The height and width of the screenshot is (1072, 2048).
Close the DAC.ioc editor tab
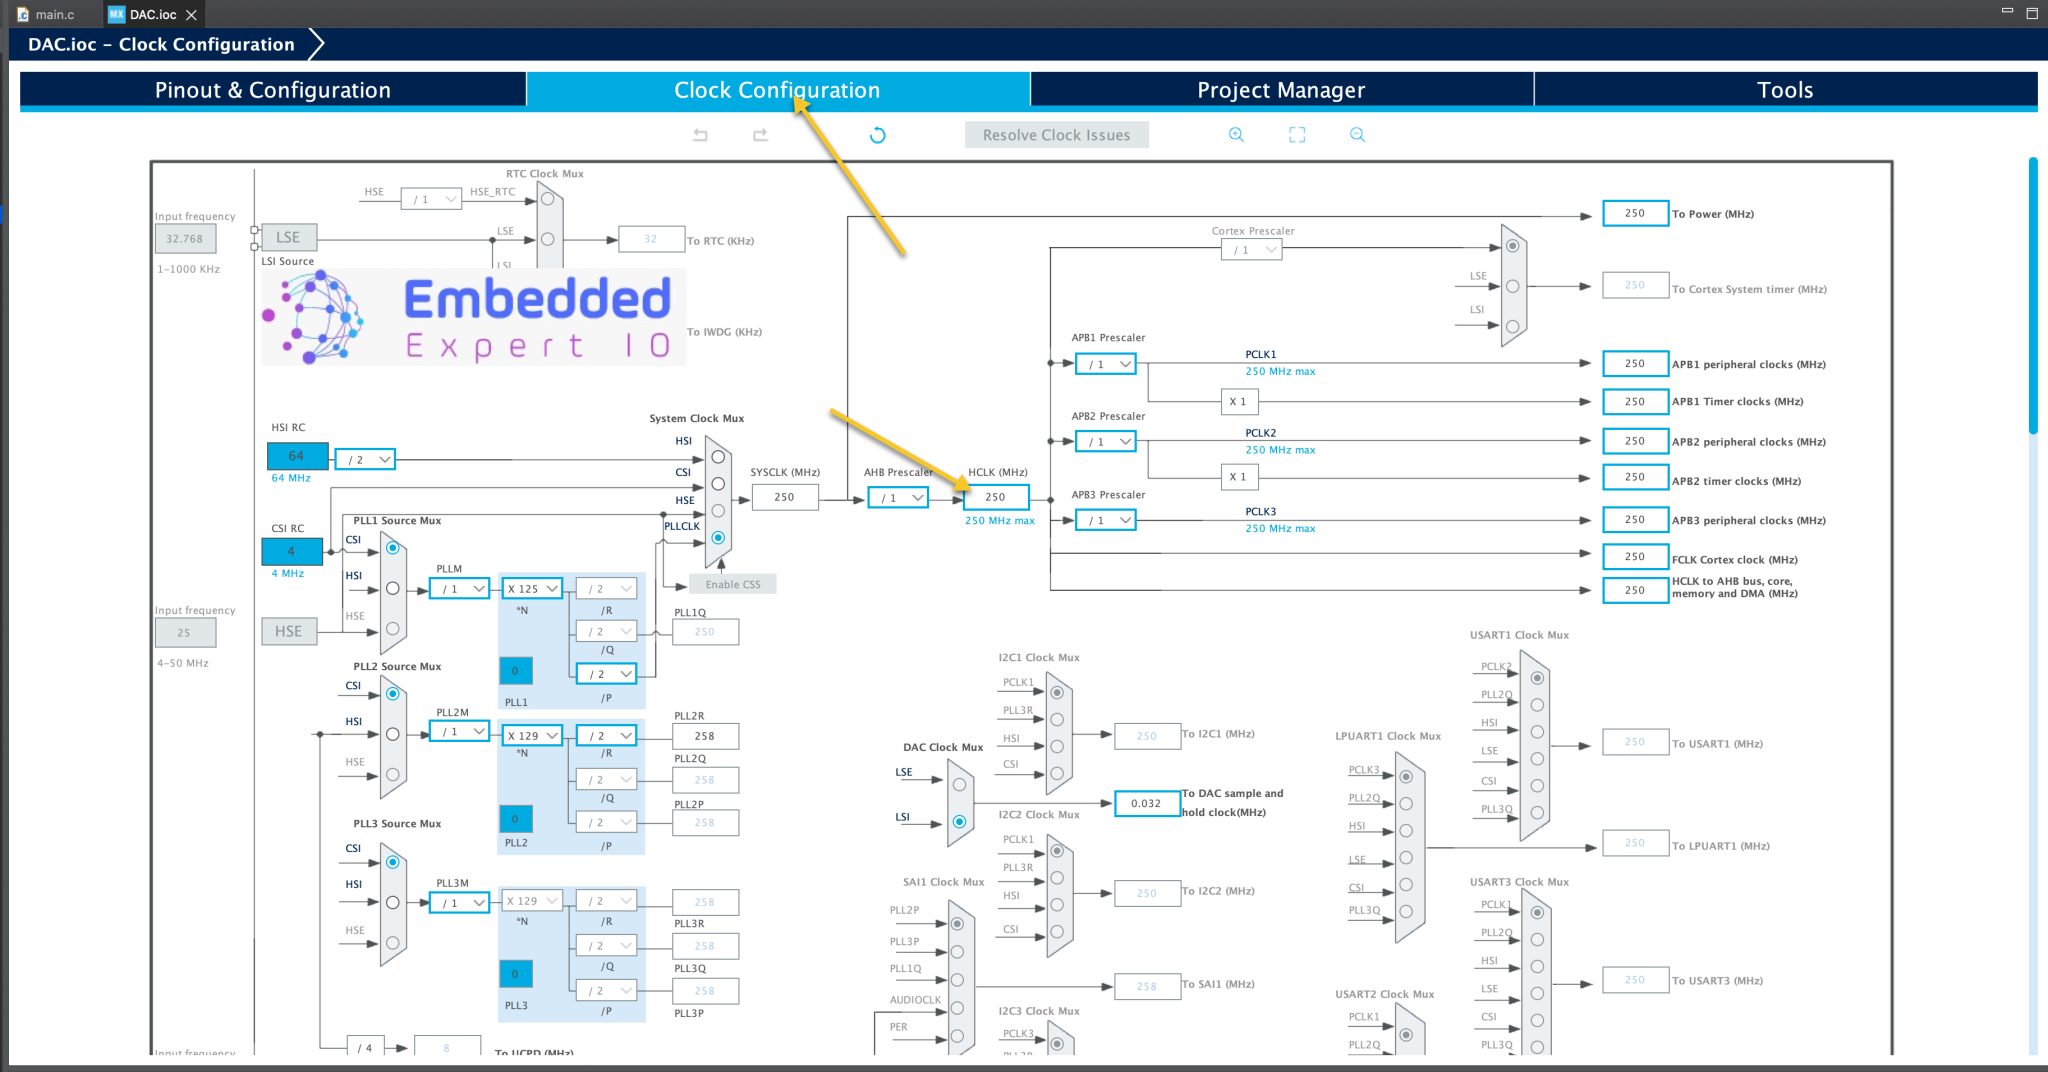pos(191,15)
